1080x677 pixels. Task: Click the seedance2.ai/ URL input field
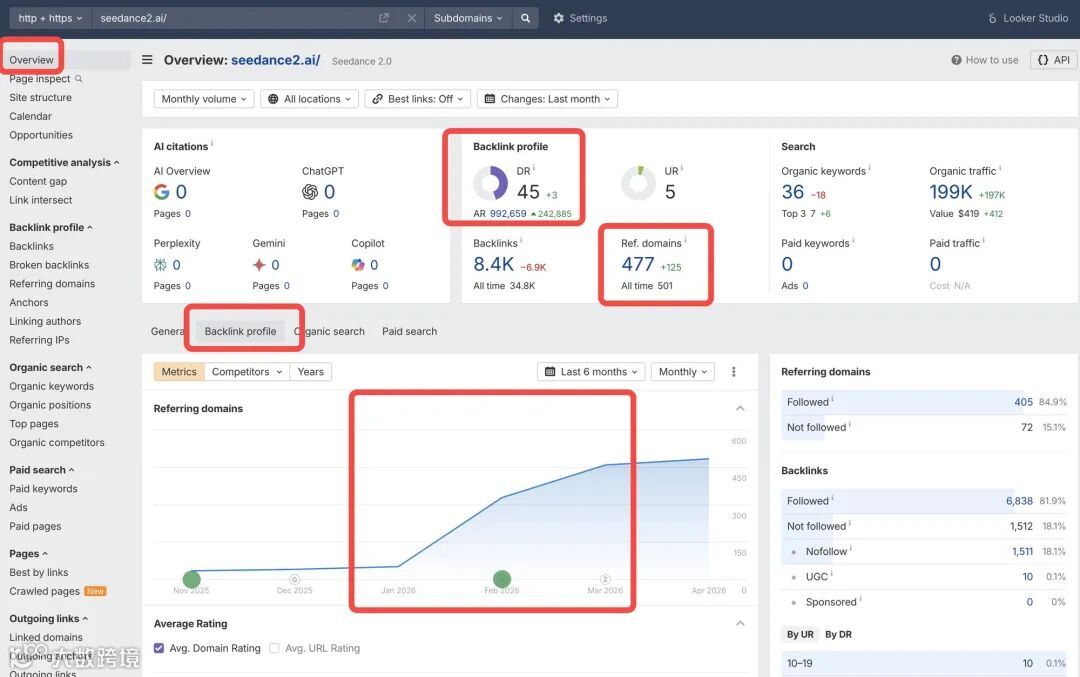pos(234,19)
